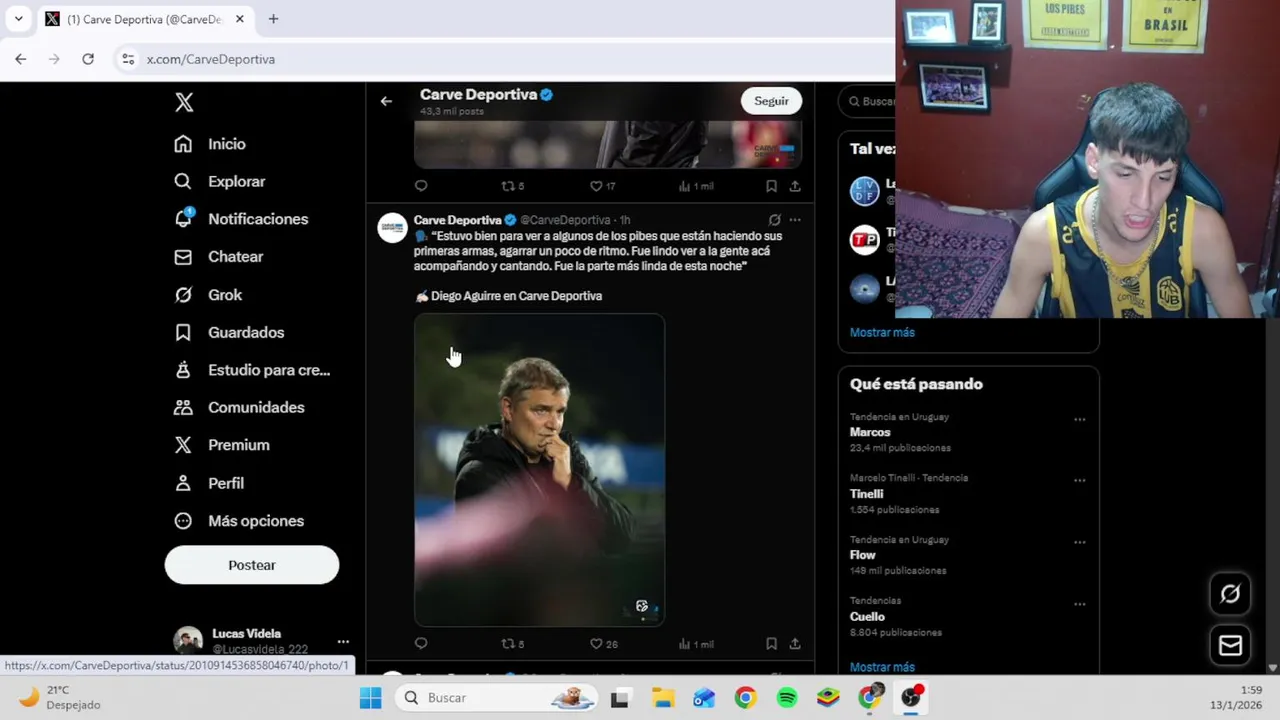This screenshot has height=720, width=1280.
Task: Open Windows Start menu
Action: (x=370, y=698)
